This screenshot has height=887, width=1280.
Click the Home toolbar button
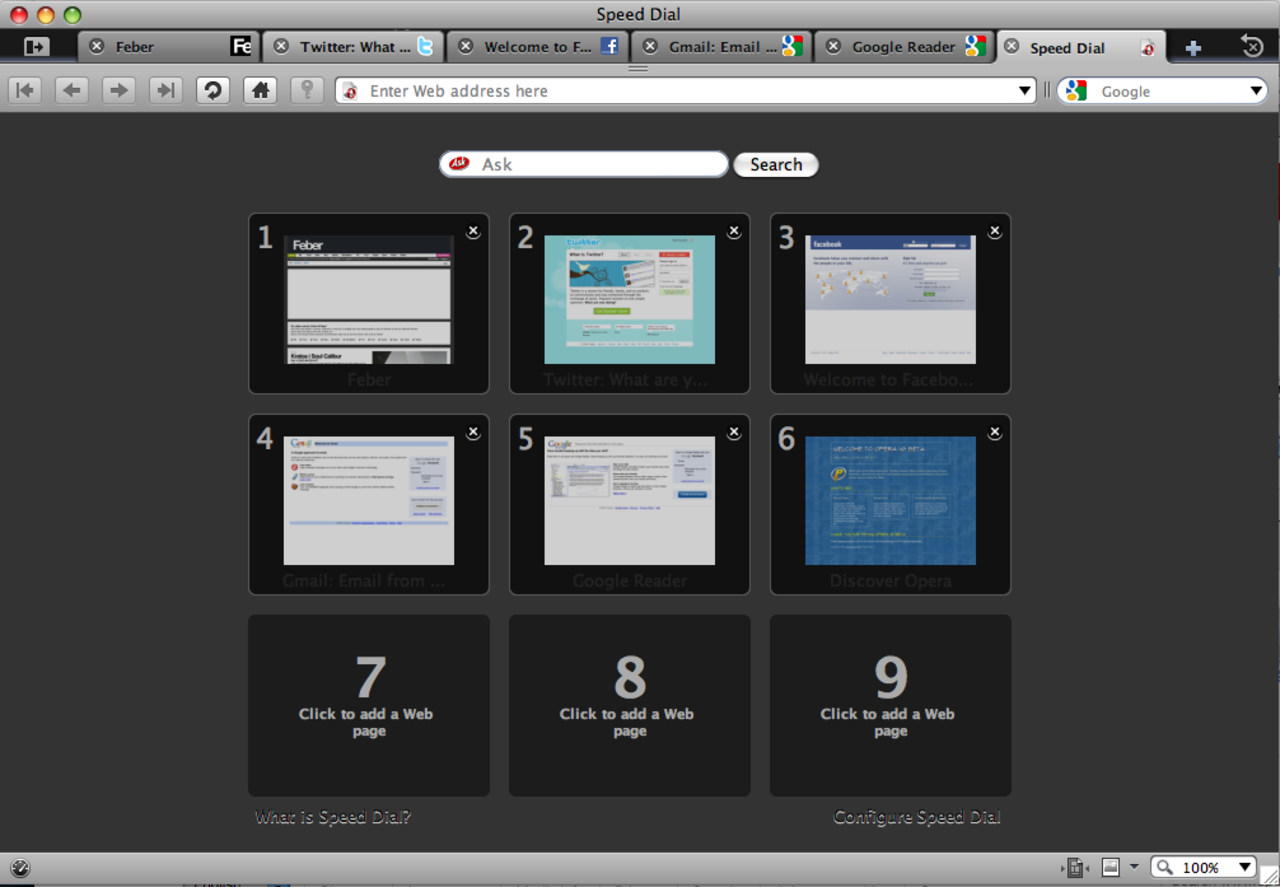(x=260, y=91)
